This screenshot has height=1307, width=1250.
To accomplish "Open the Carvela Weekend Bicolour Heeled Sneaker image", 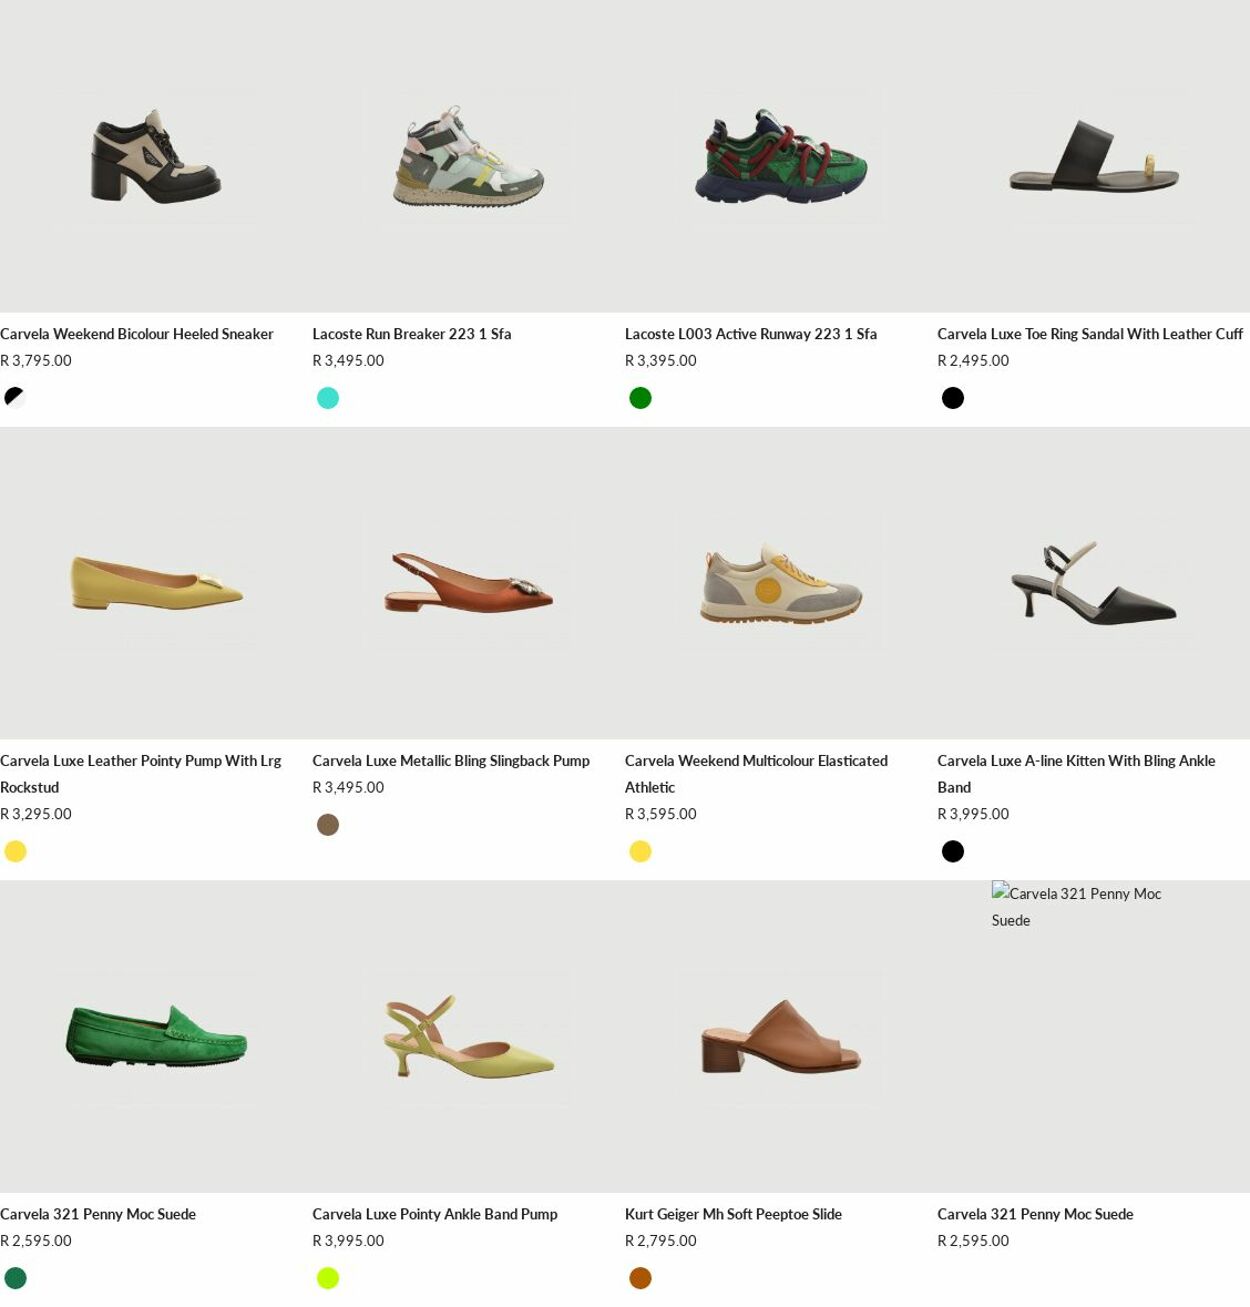I will pyautogui.click(x=156, y=156).
